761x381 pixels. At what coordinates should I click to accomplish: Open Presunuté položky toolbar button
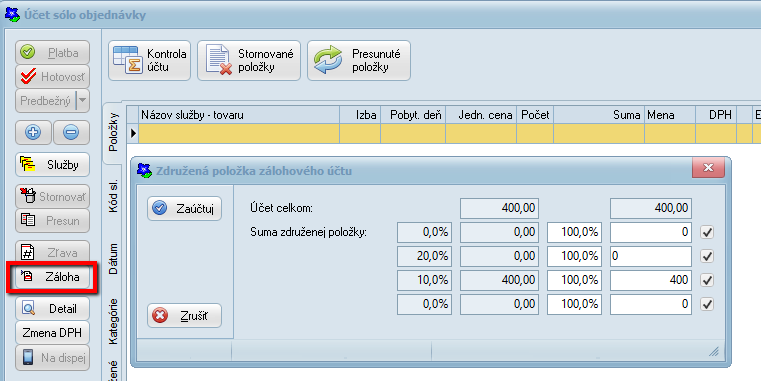click(x=359, y=61)
